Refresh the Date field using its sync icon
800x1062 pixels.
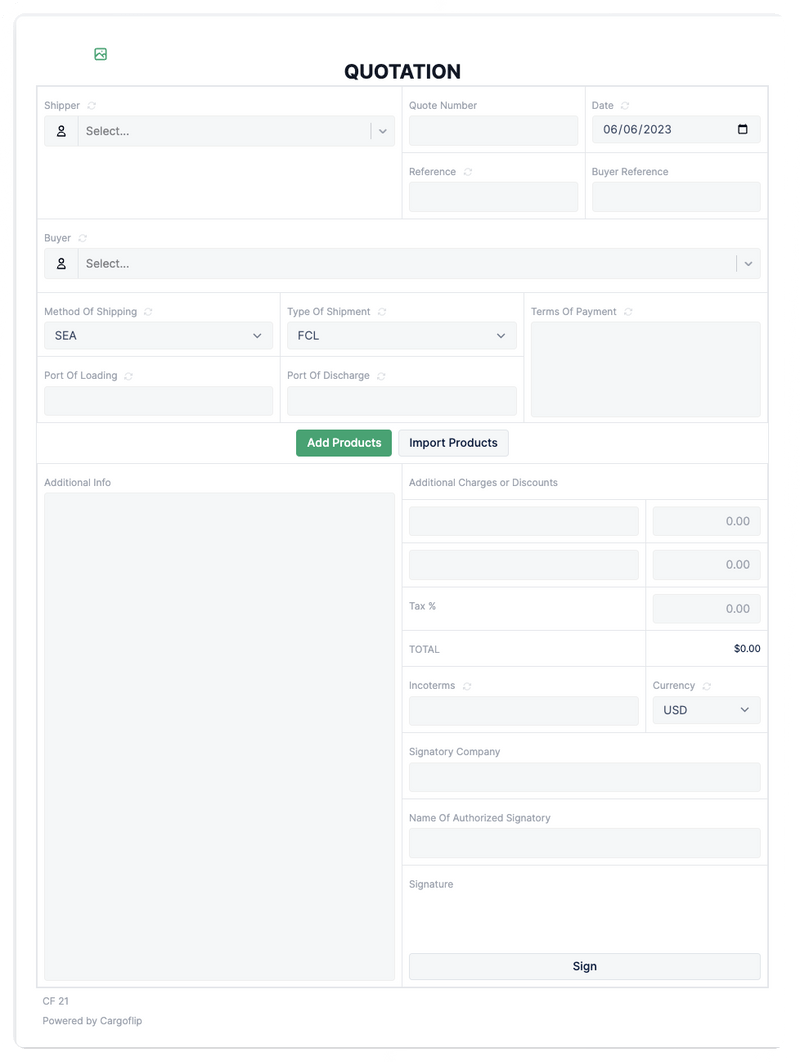click(625, 105)
